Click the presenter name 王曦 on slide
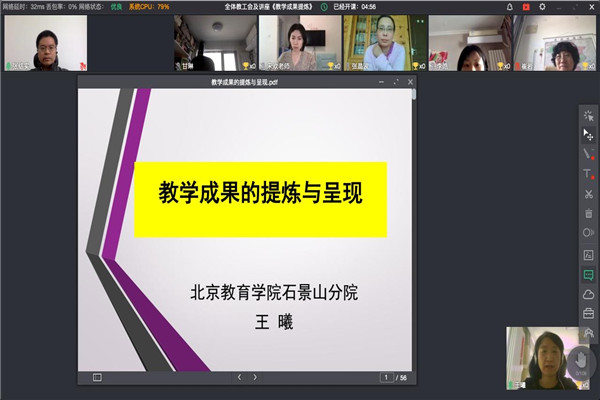The image size is (600, 400). coord(274,322)
